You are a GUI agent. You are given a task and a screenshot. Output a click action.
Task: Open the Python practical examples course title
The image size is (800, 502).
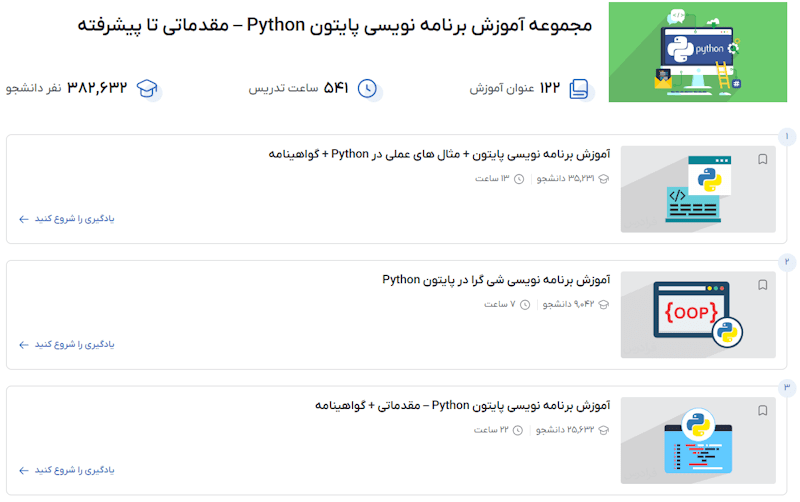[439, 154]
